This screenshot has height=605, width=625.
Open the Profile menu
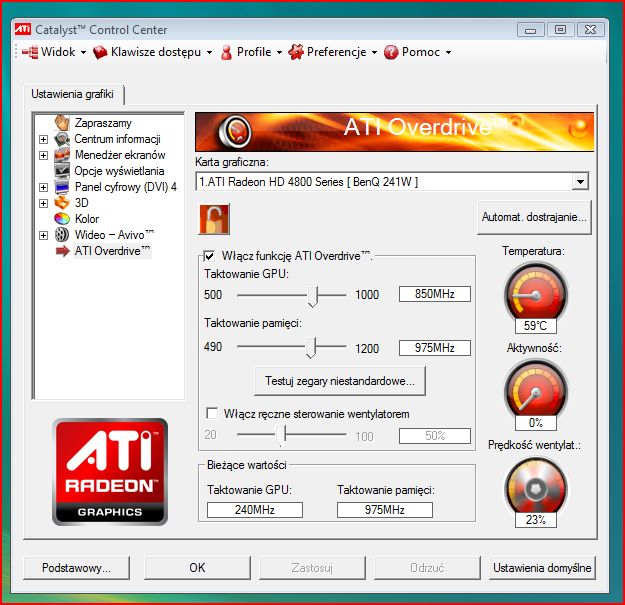(251, 52)
